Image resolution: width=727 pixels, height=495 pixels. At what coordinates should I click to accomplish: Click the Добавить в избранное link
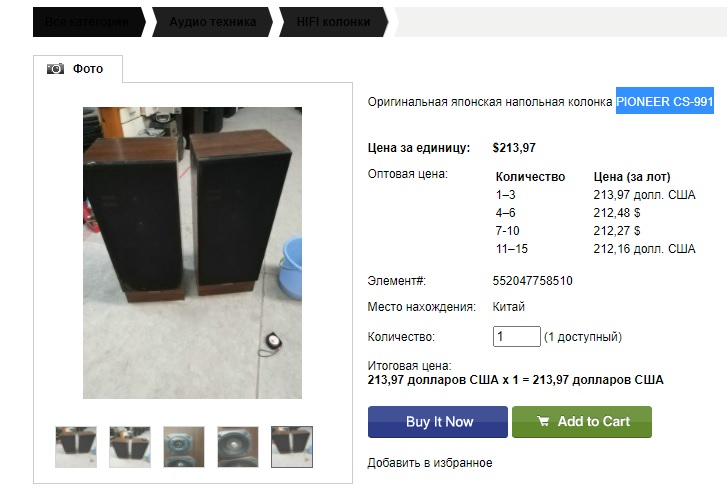430,463
